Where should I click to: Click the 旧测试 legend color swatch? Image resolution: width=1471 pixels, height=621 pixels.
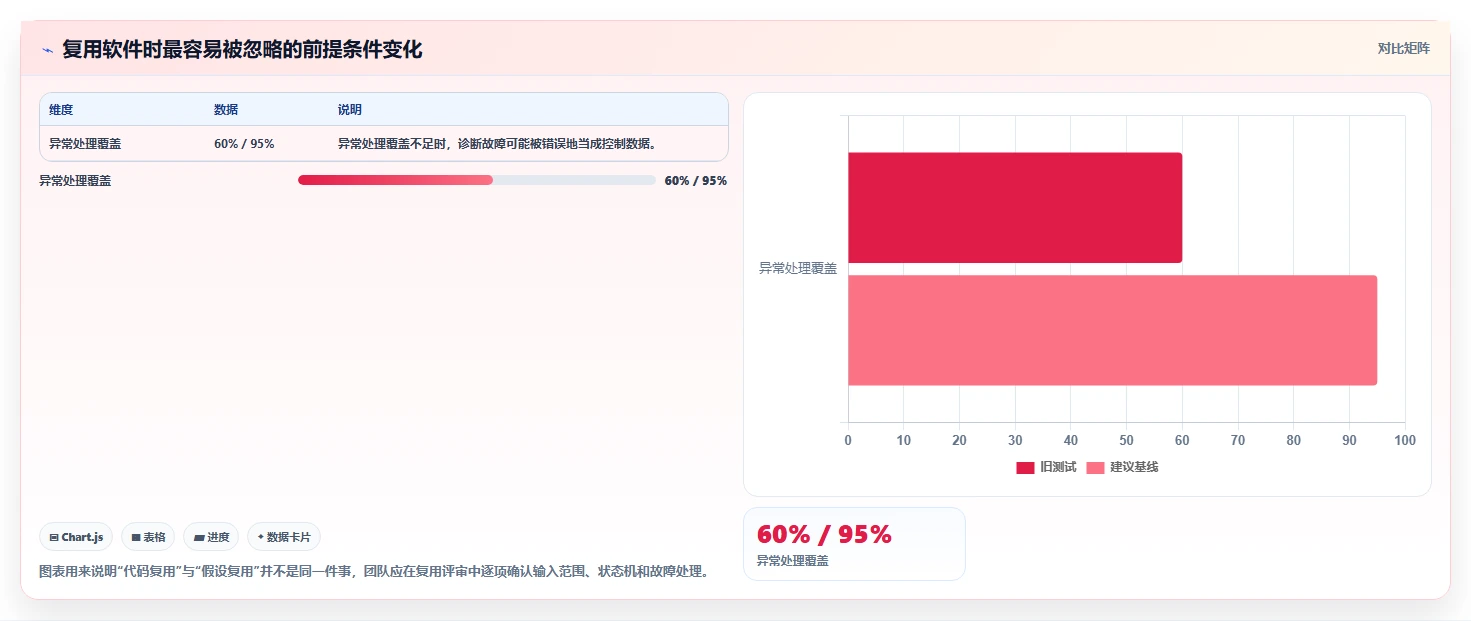pos(1025,468)
